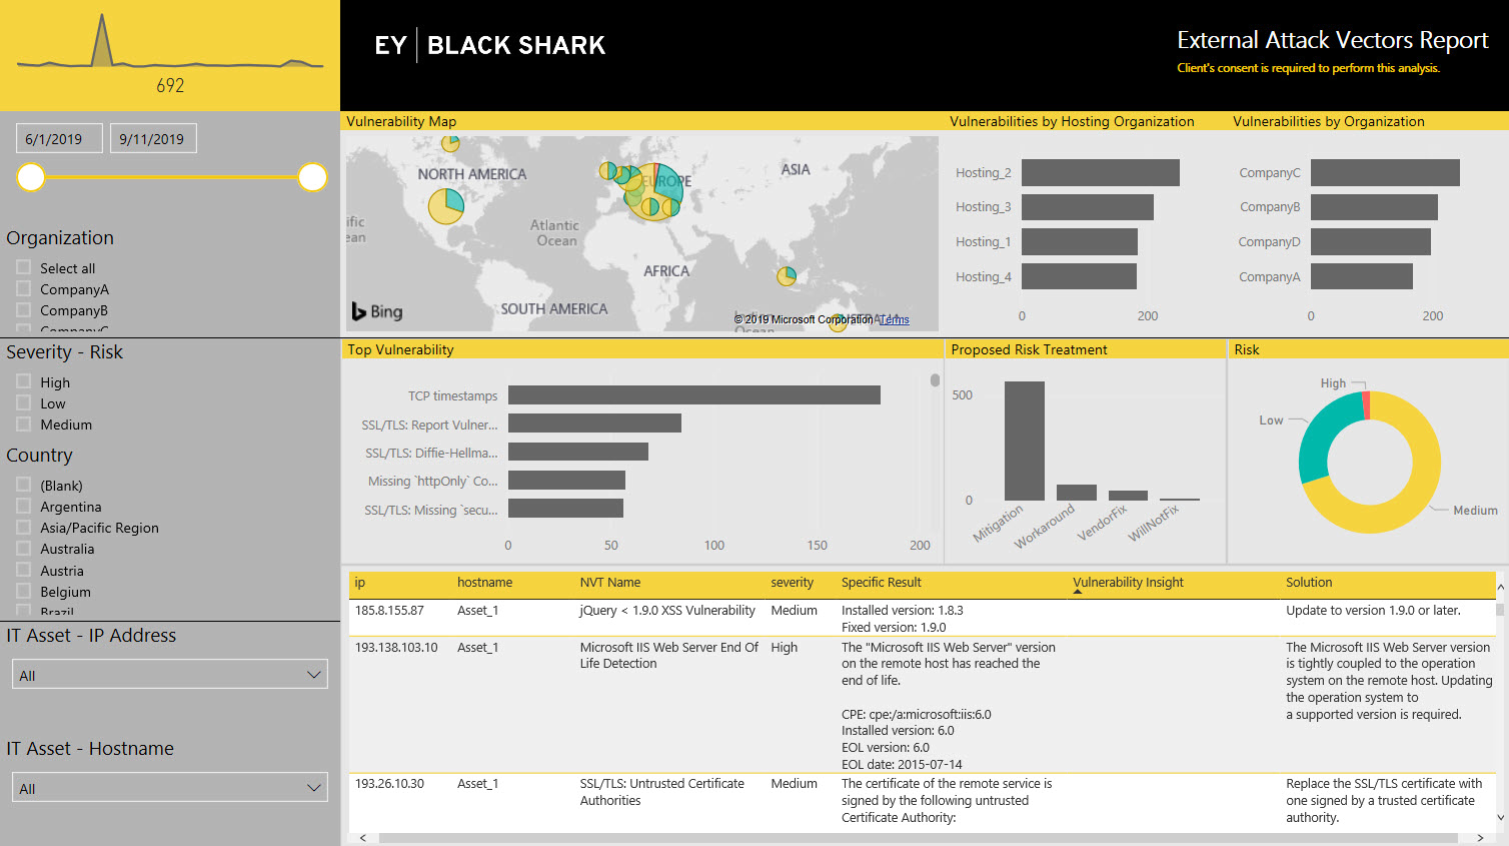The image size is (1509, 846).
Task: Toggle Select all under Organization
Action: (x=24, y=268)
